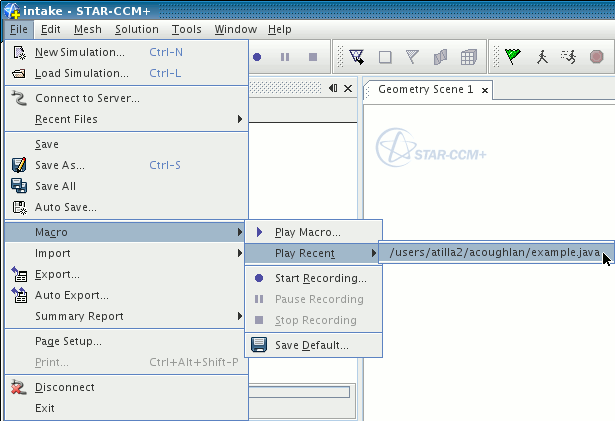Choose Save As menu item

[x=127, y=165]
